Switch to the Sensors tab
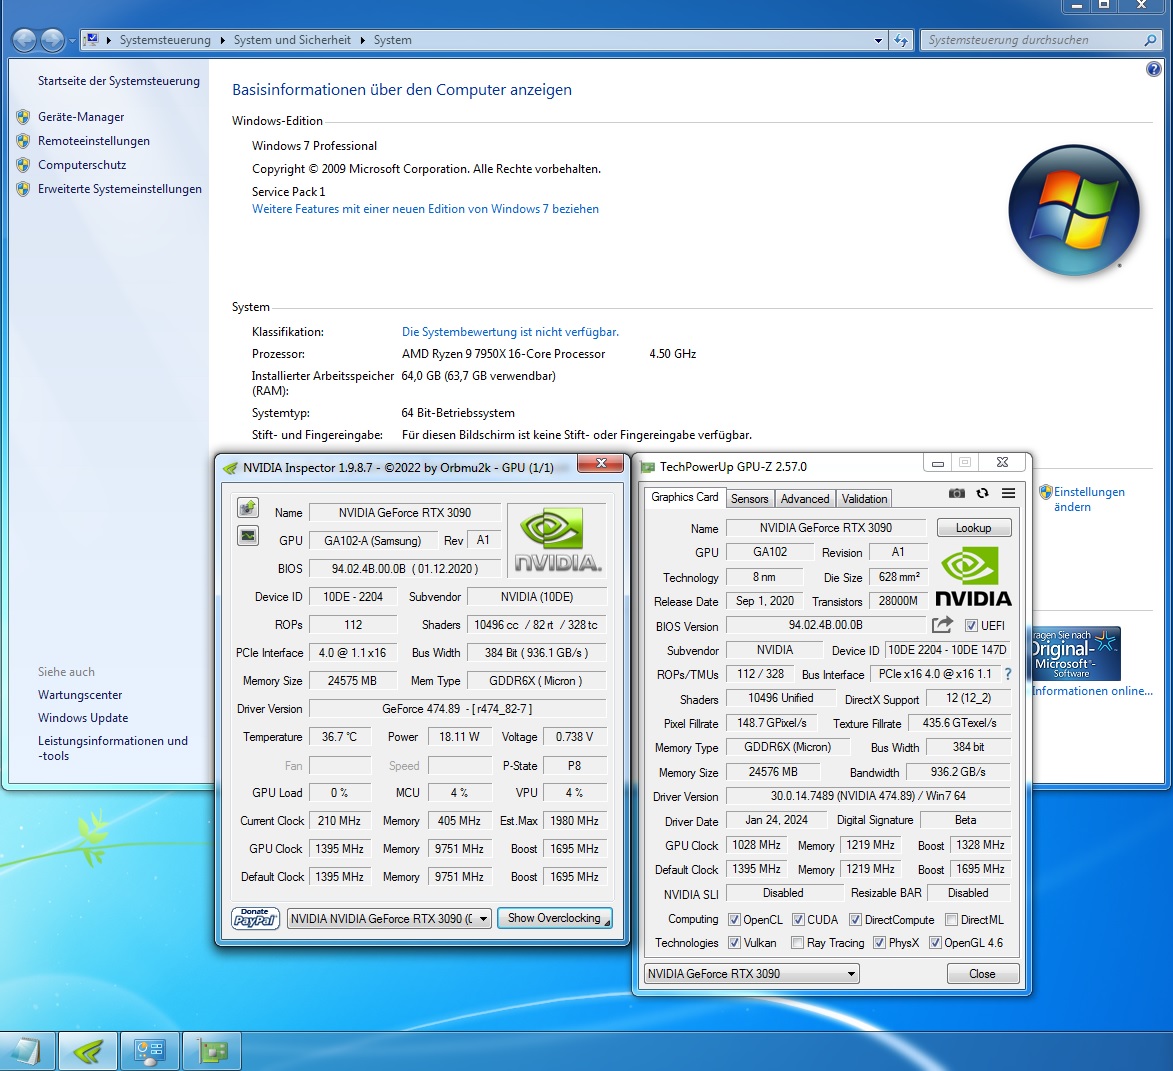The width and height of the screenshot is (1173, 1071). coord(749,499)
